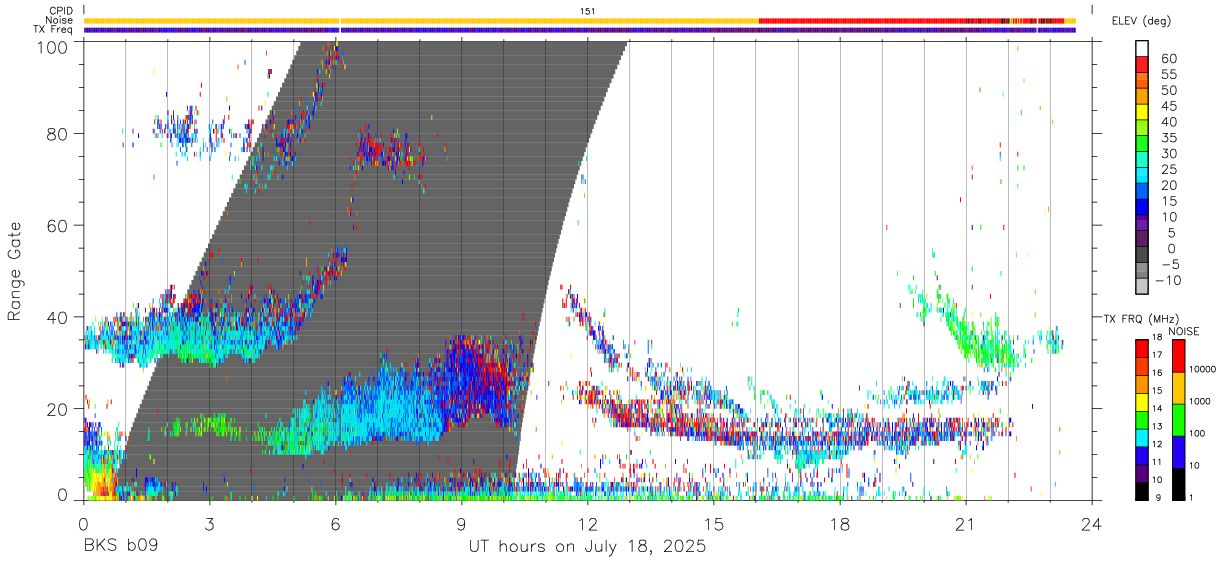Click cyan ELEV color cell between 20 and 25
Image resolution: width=1228 pixels, height=567 pixels.
pyautogui.click(x=1142, y=177)
